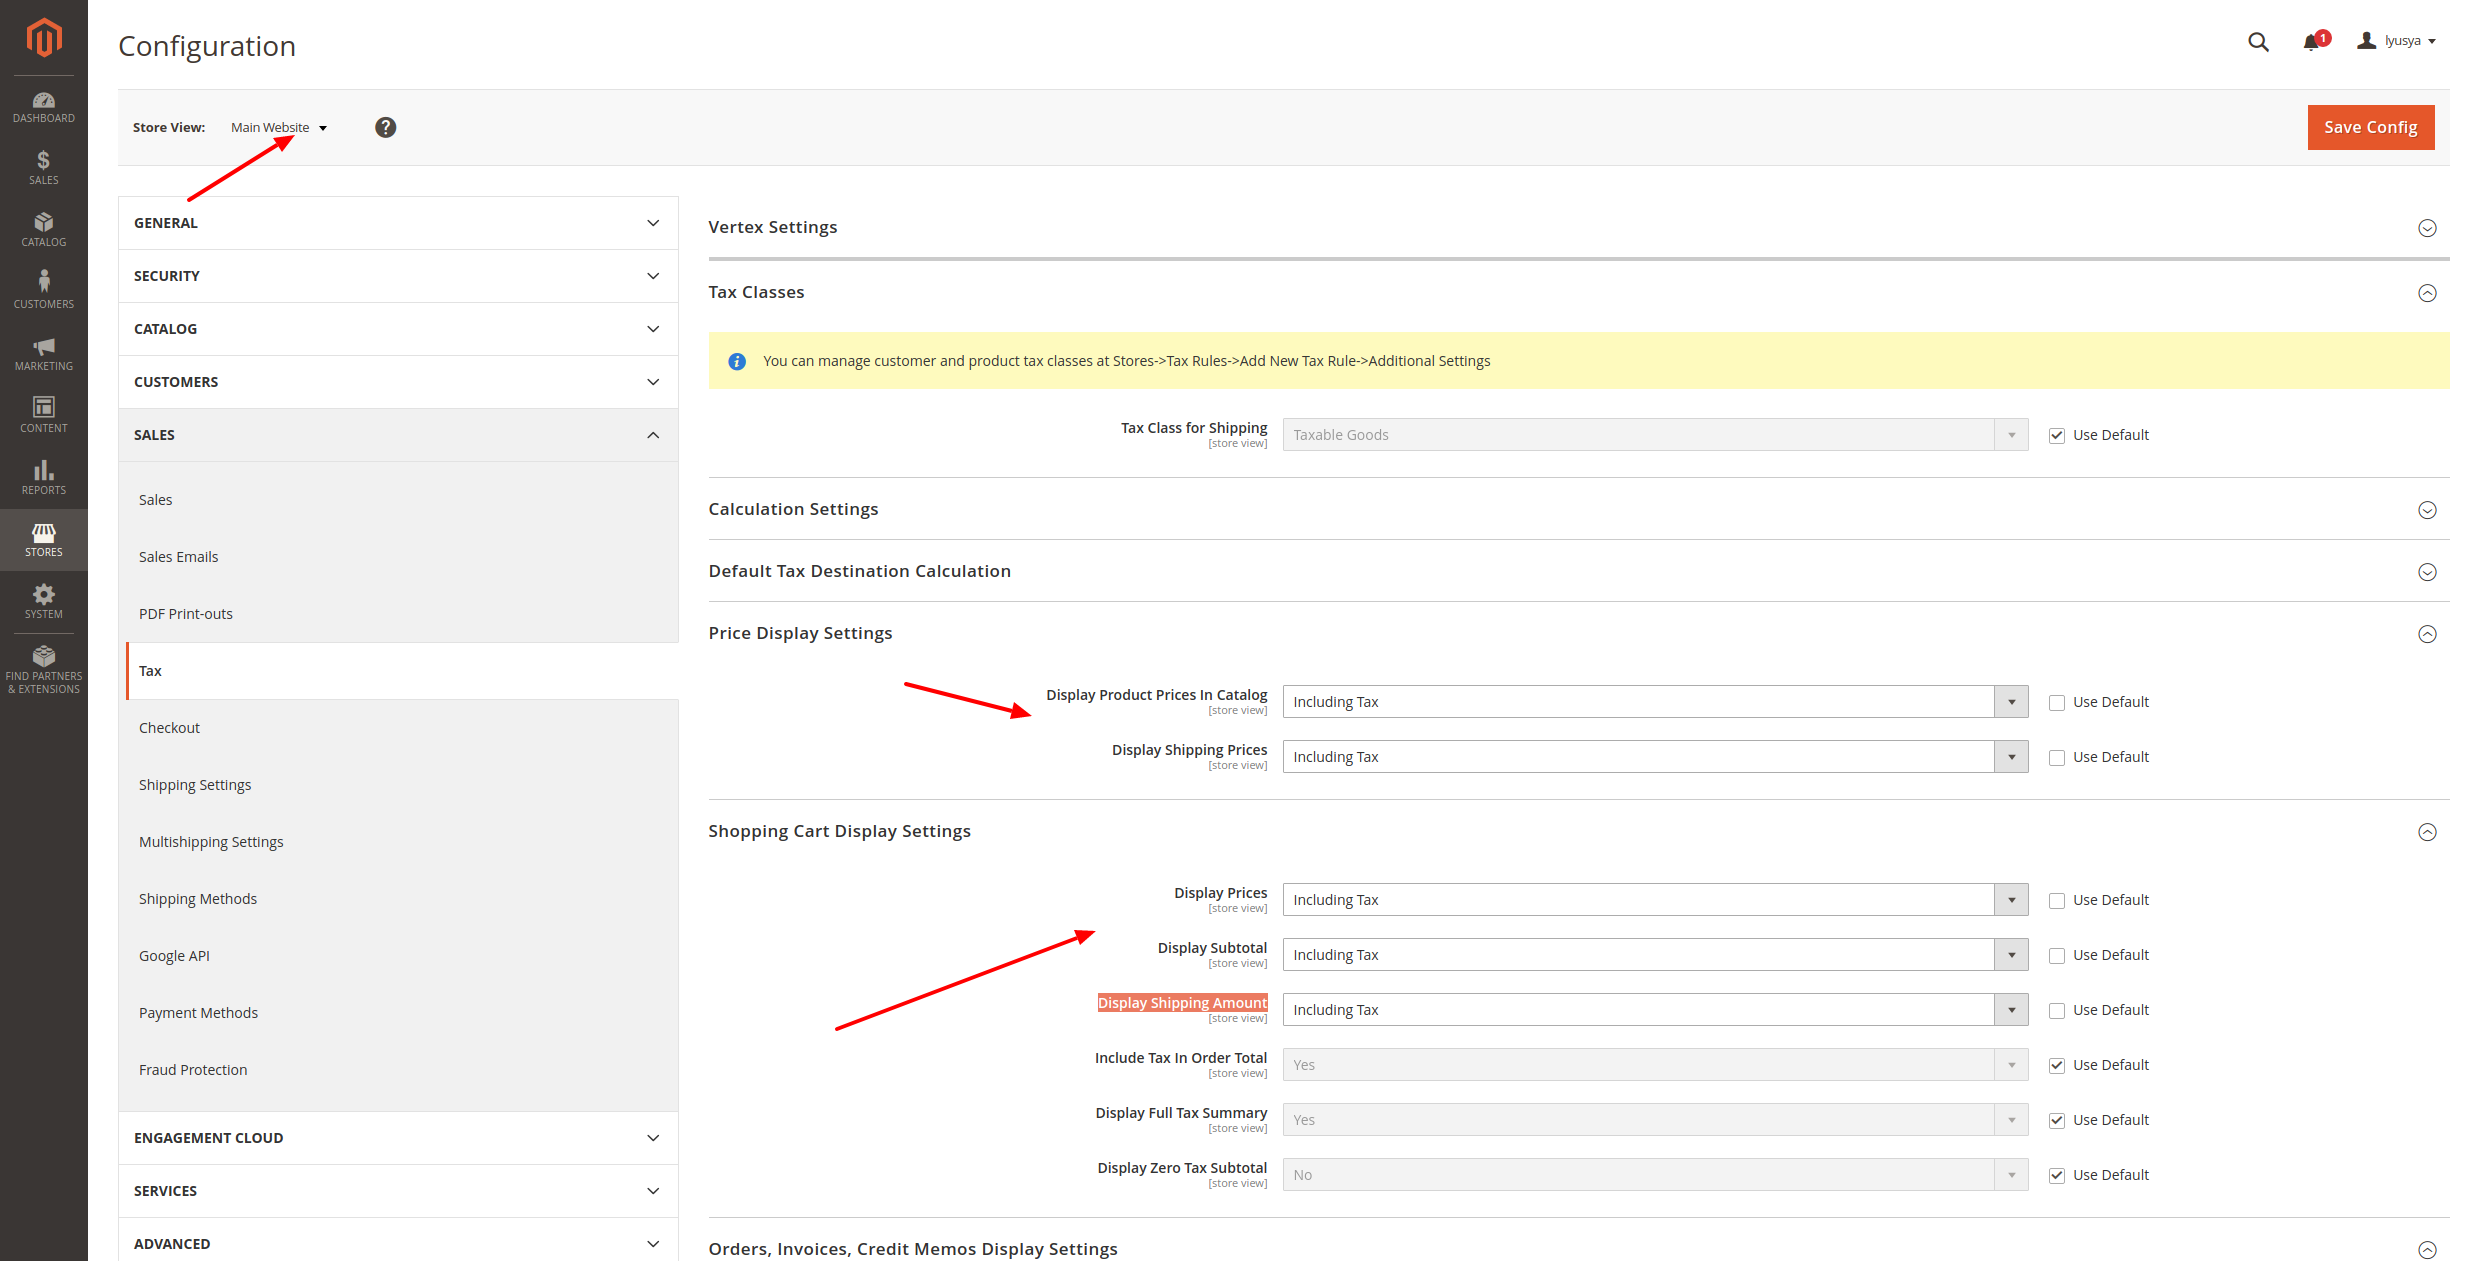Click the admin search magnifier icon

2258,42
